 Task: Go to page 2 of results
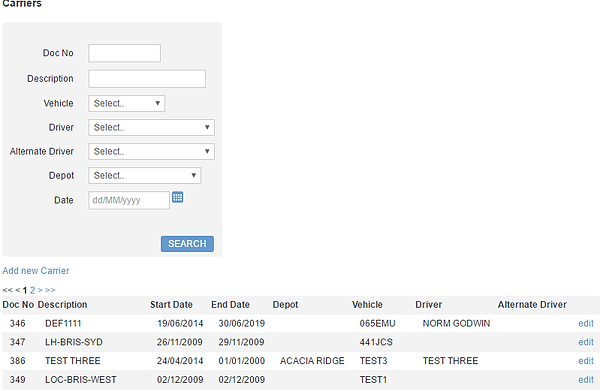pyautogui.click(x=33, y=290)
